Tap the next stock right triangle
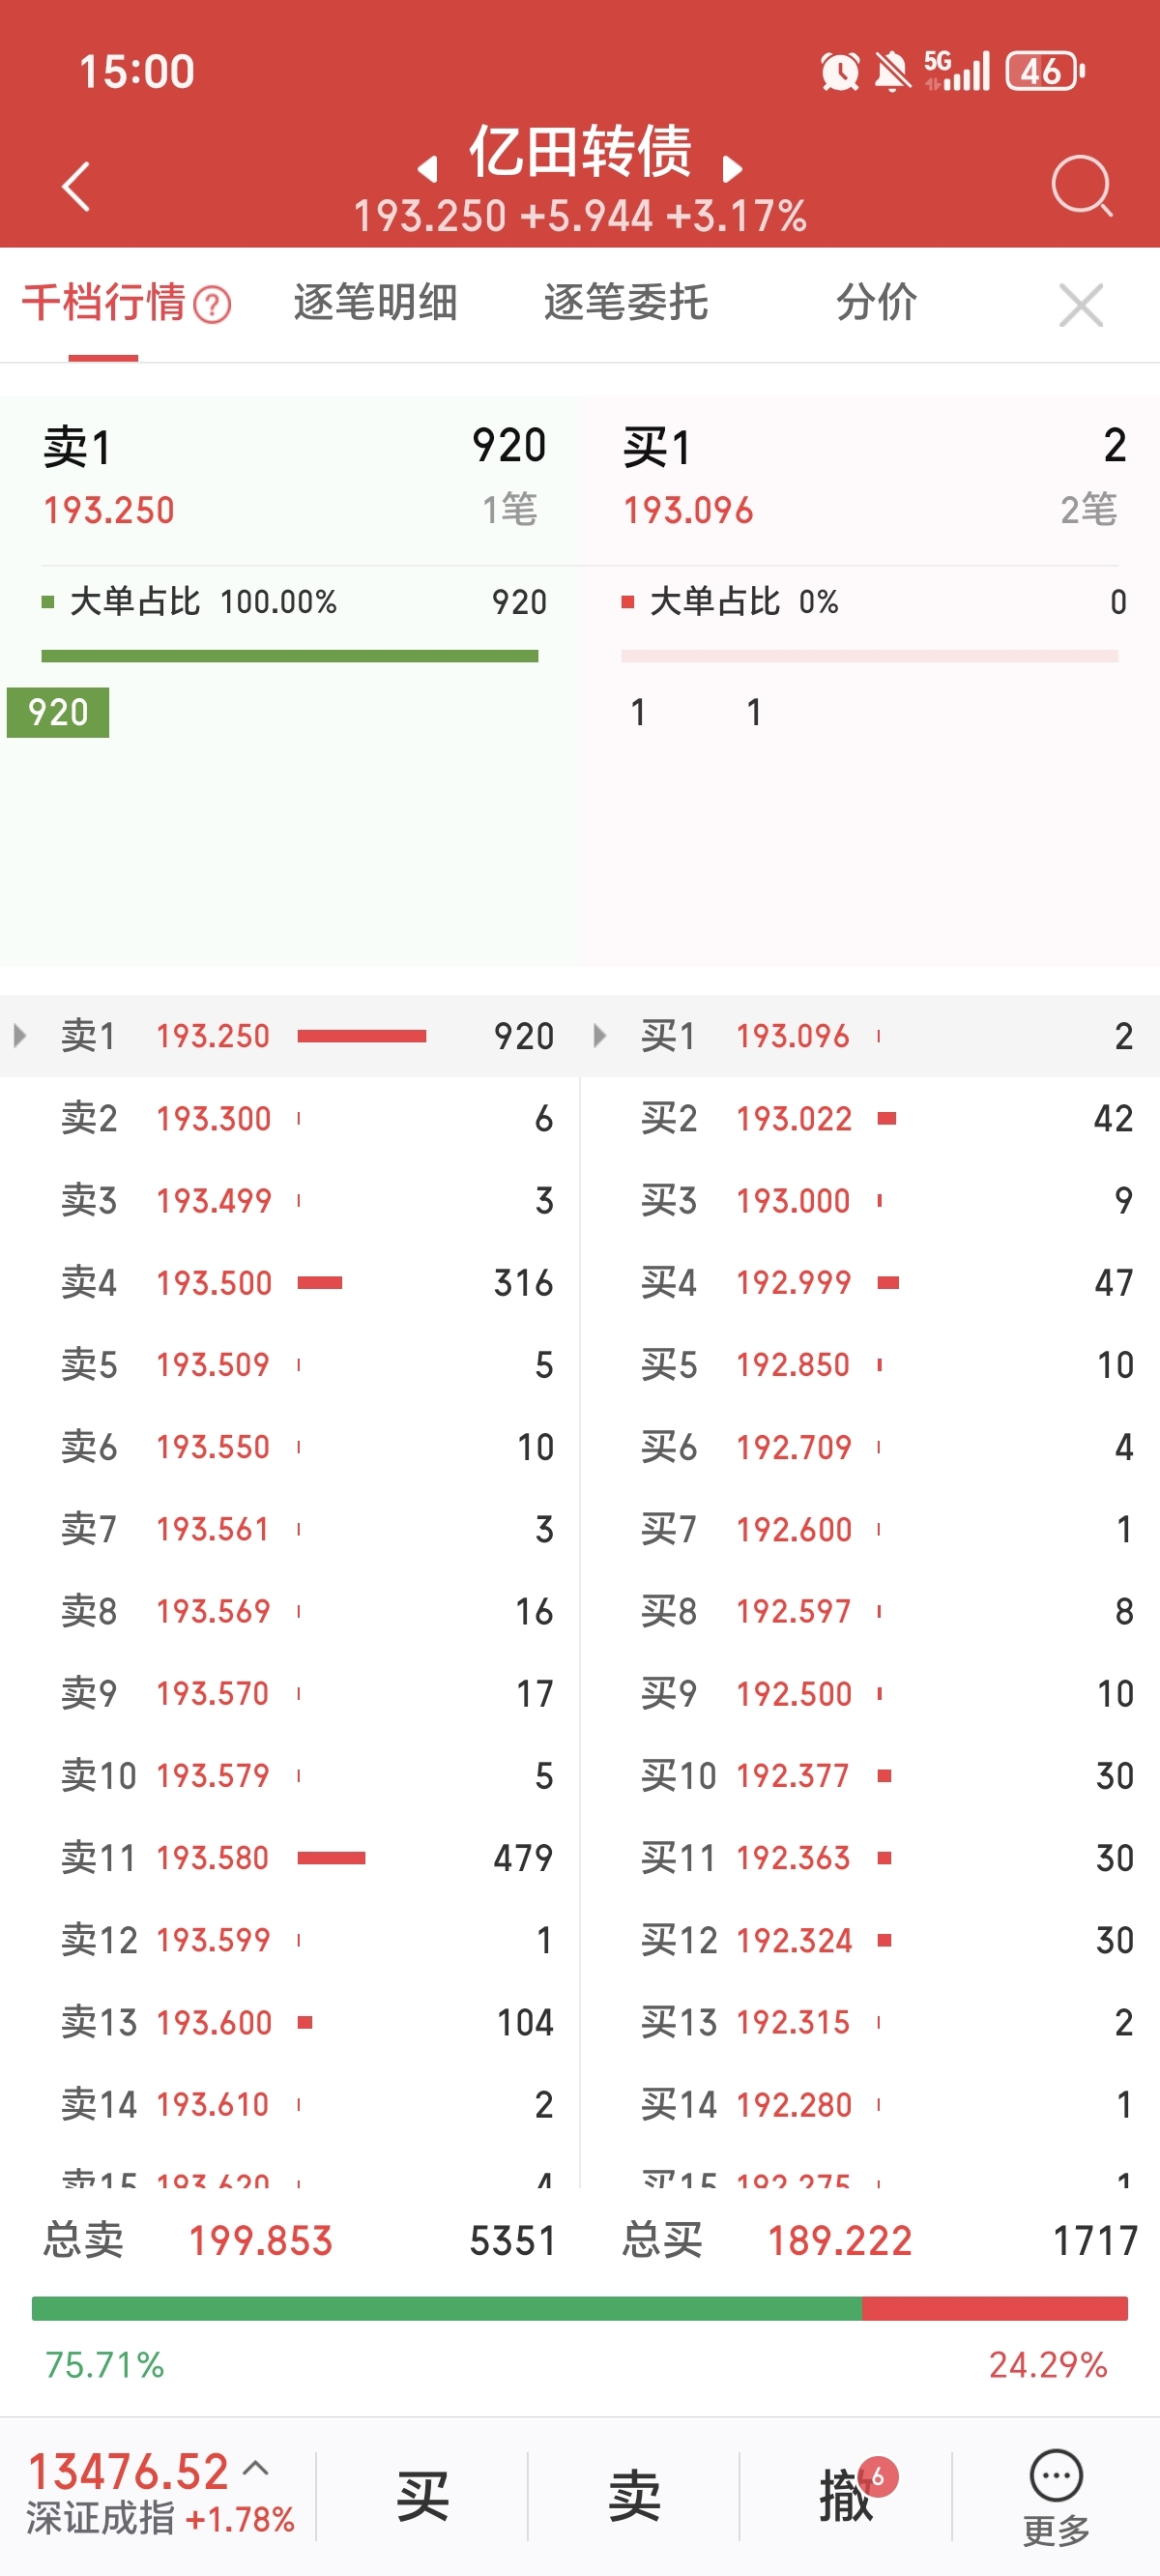The height and width of the screenshot is (2576, 1160). (x=732, y=169)
